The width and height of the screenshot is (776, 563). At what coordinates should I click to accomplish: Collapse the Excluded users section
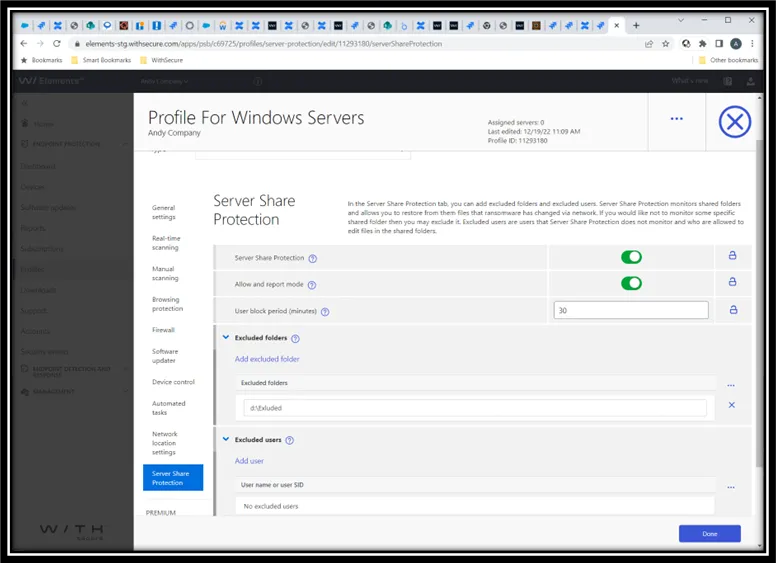(226, 439)
